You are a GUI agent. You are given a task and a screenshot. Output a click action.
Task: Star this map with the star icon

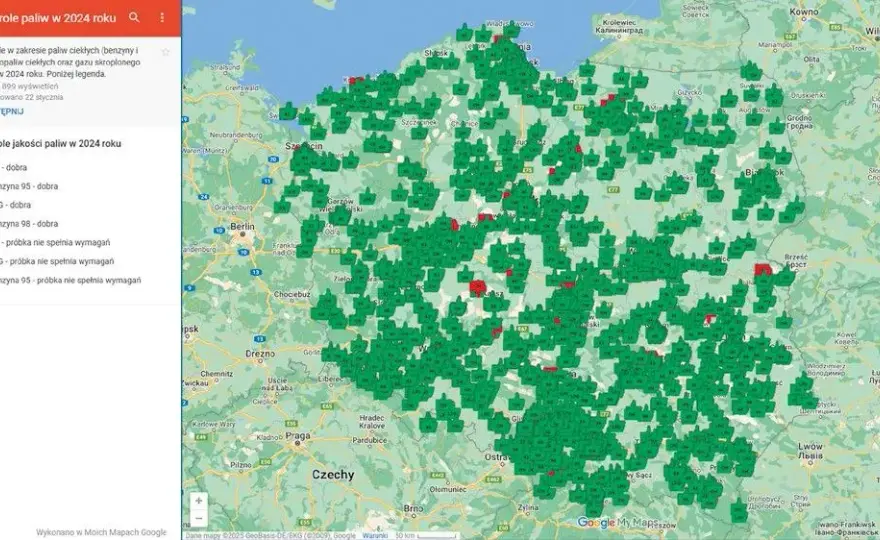(x=166, y=52)
